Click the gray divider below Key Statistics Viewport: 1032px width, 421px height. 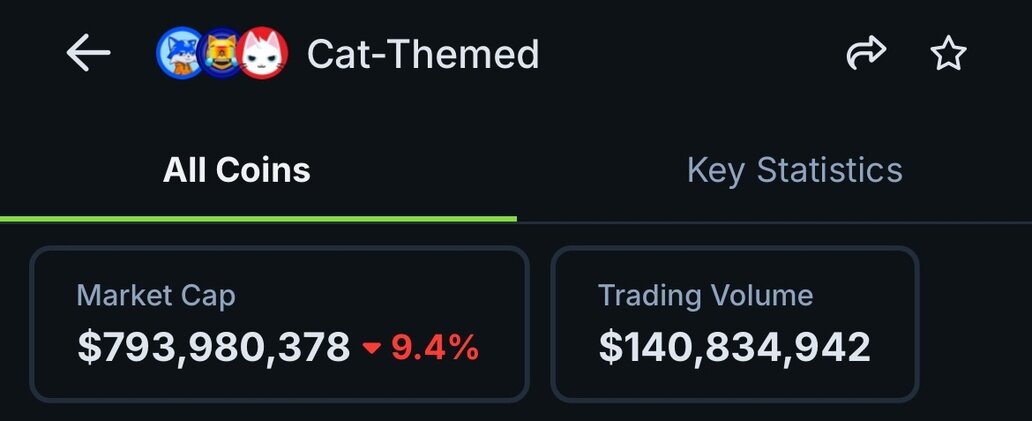pos(774,220)
